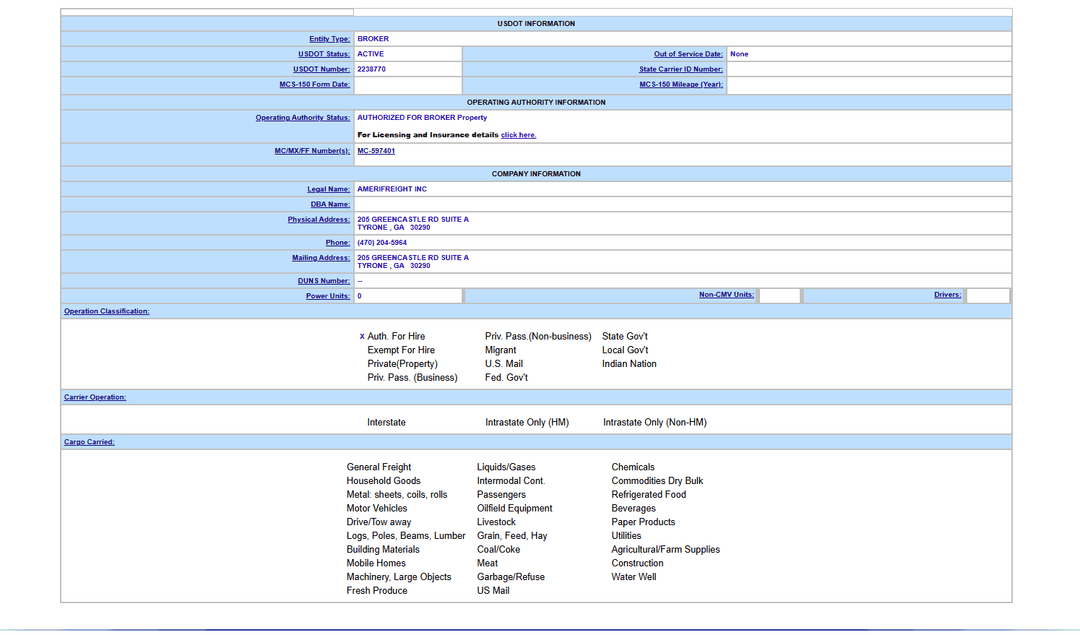This screenshot has height=635, width=1080.
Task: Select the BROKER entity type value
Action: coord(373,39)
